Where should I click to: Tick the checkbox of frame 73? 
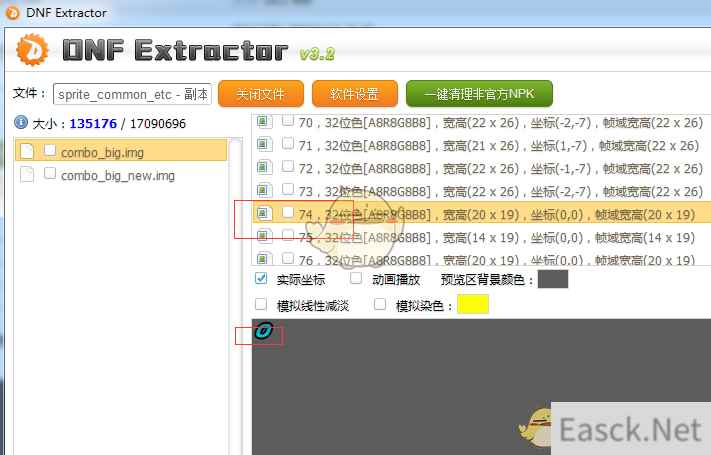287,189
